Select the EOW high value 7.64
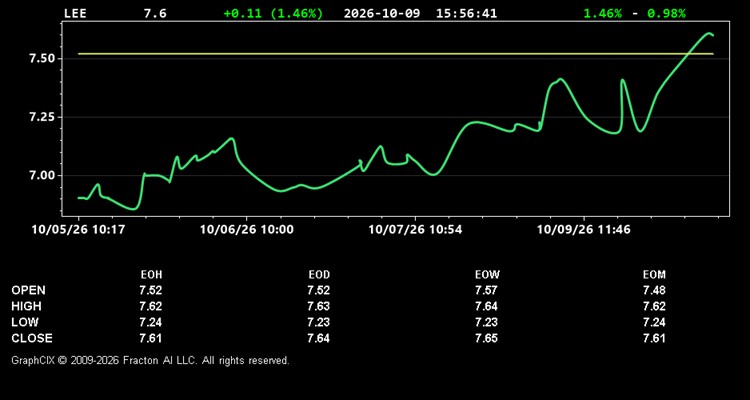The image size is (750, 400). [x=487, y=306]
